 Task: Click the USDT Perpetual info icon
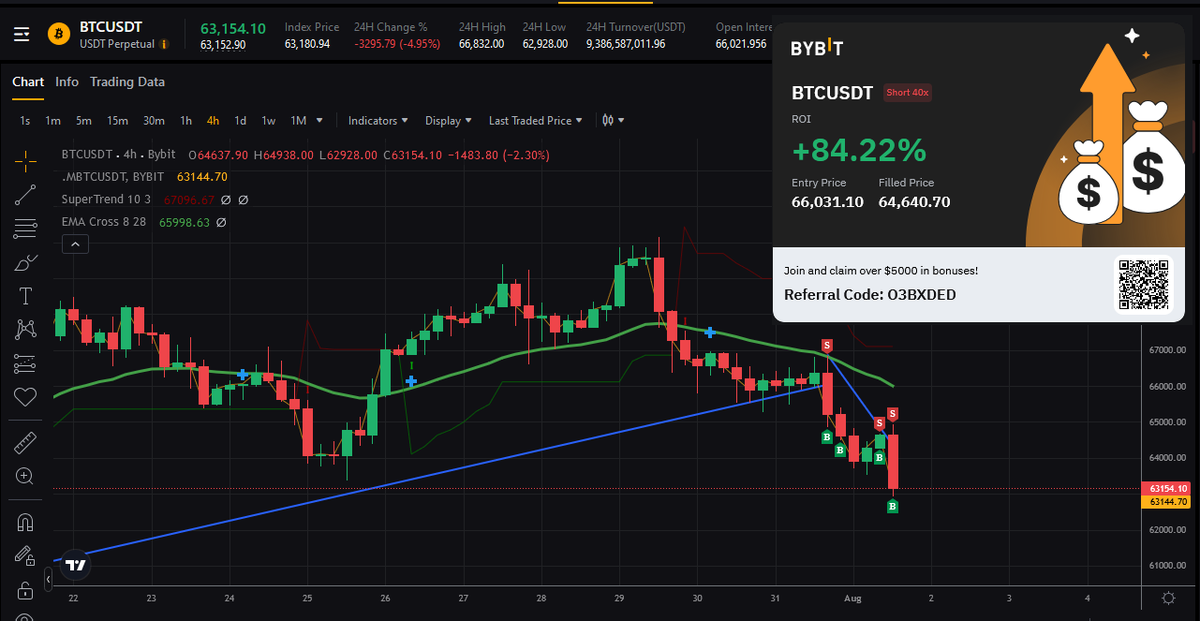(x=164, y=44)
